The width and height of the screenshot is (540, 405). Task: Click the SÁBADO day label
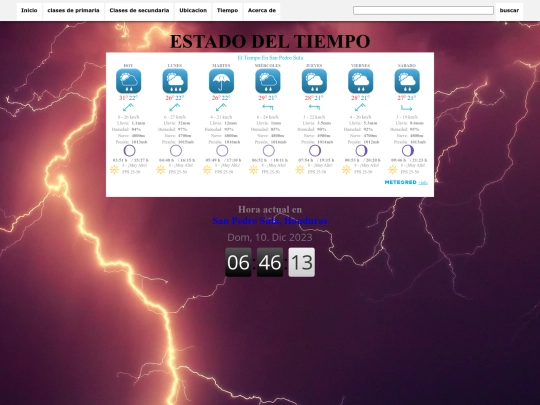coord(407,65)
